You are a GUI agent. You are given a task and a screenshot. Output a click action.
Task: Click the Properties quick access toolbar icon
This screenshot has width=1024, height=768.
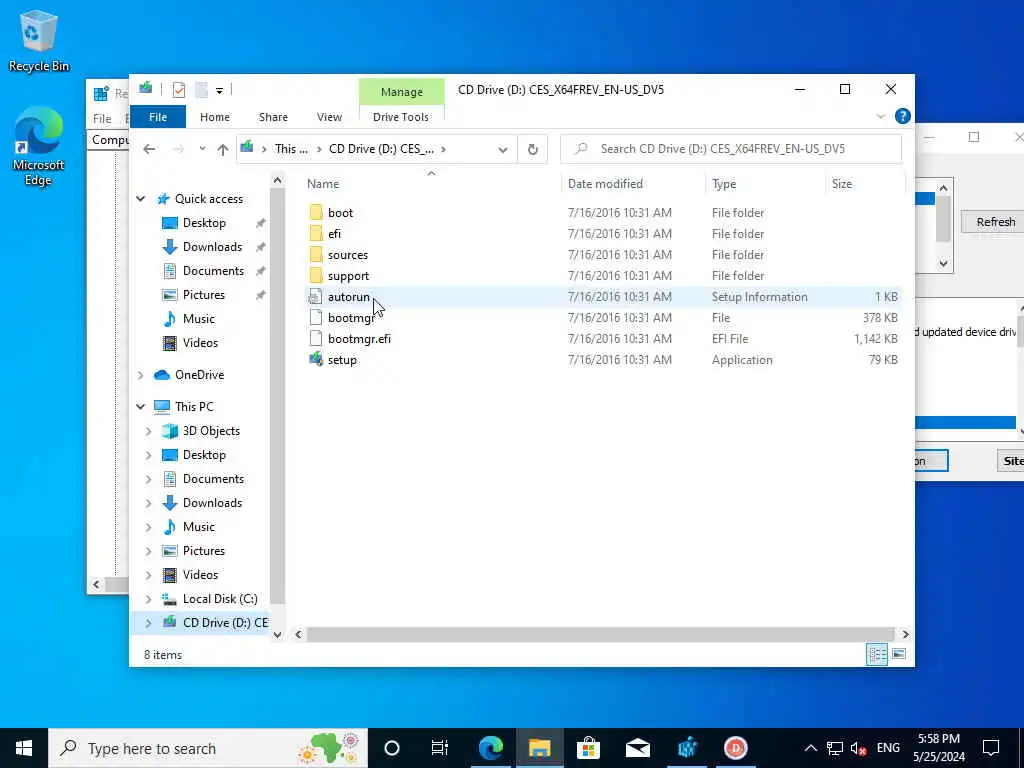[x=178, y=89]
